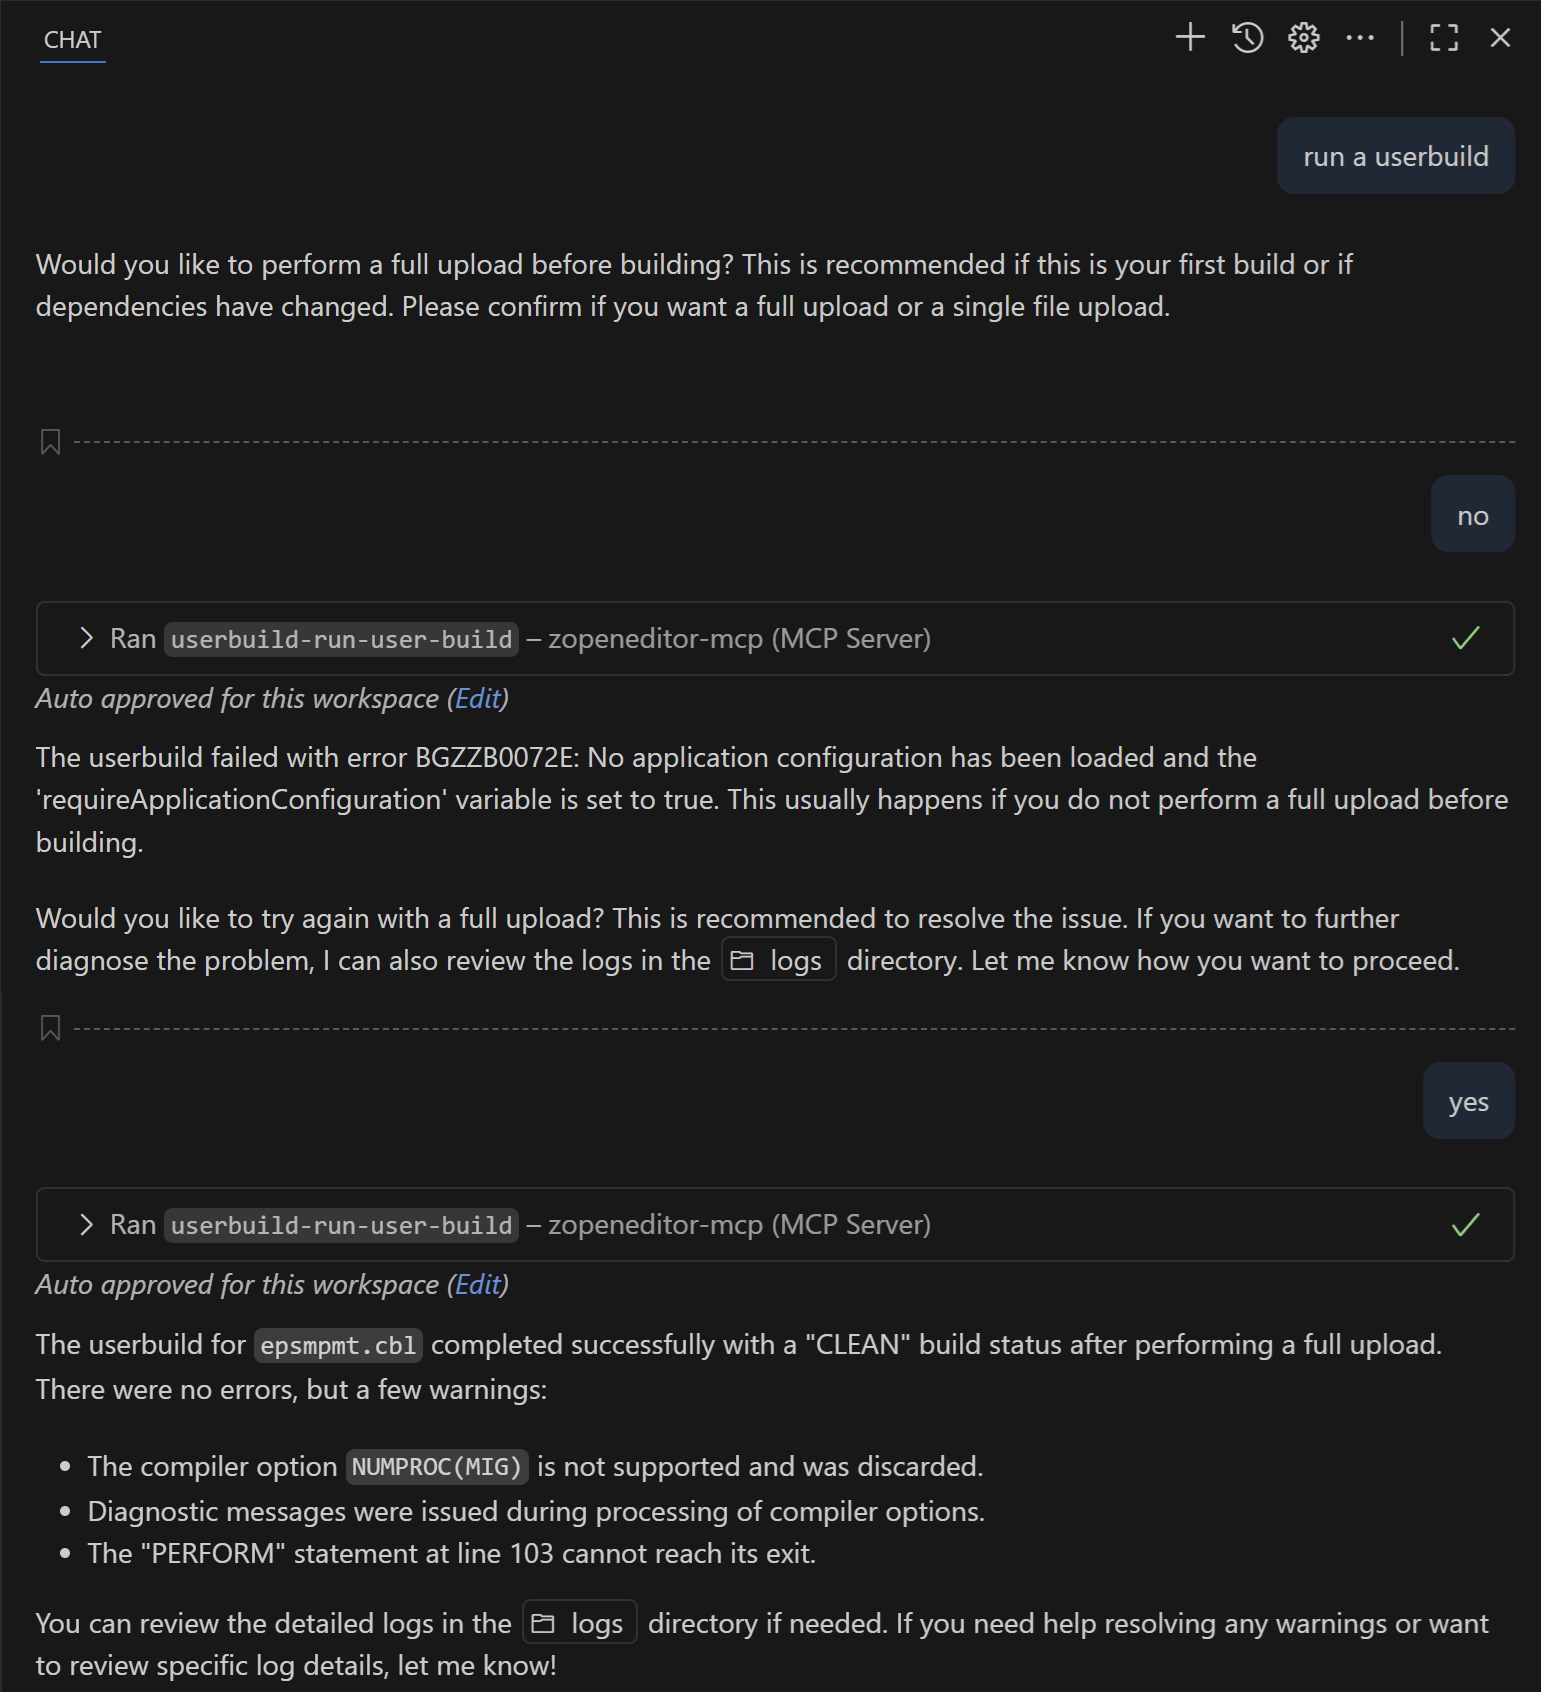Edit auto-approval for the second tool run
Screen dimensions: 1541x1692
pos(479,1284)
